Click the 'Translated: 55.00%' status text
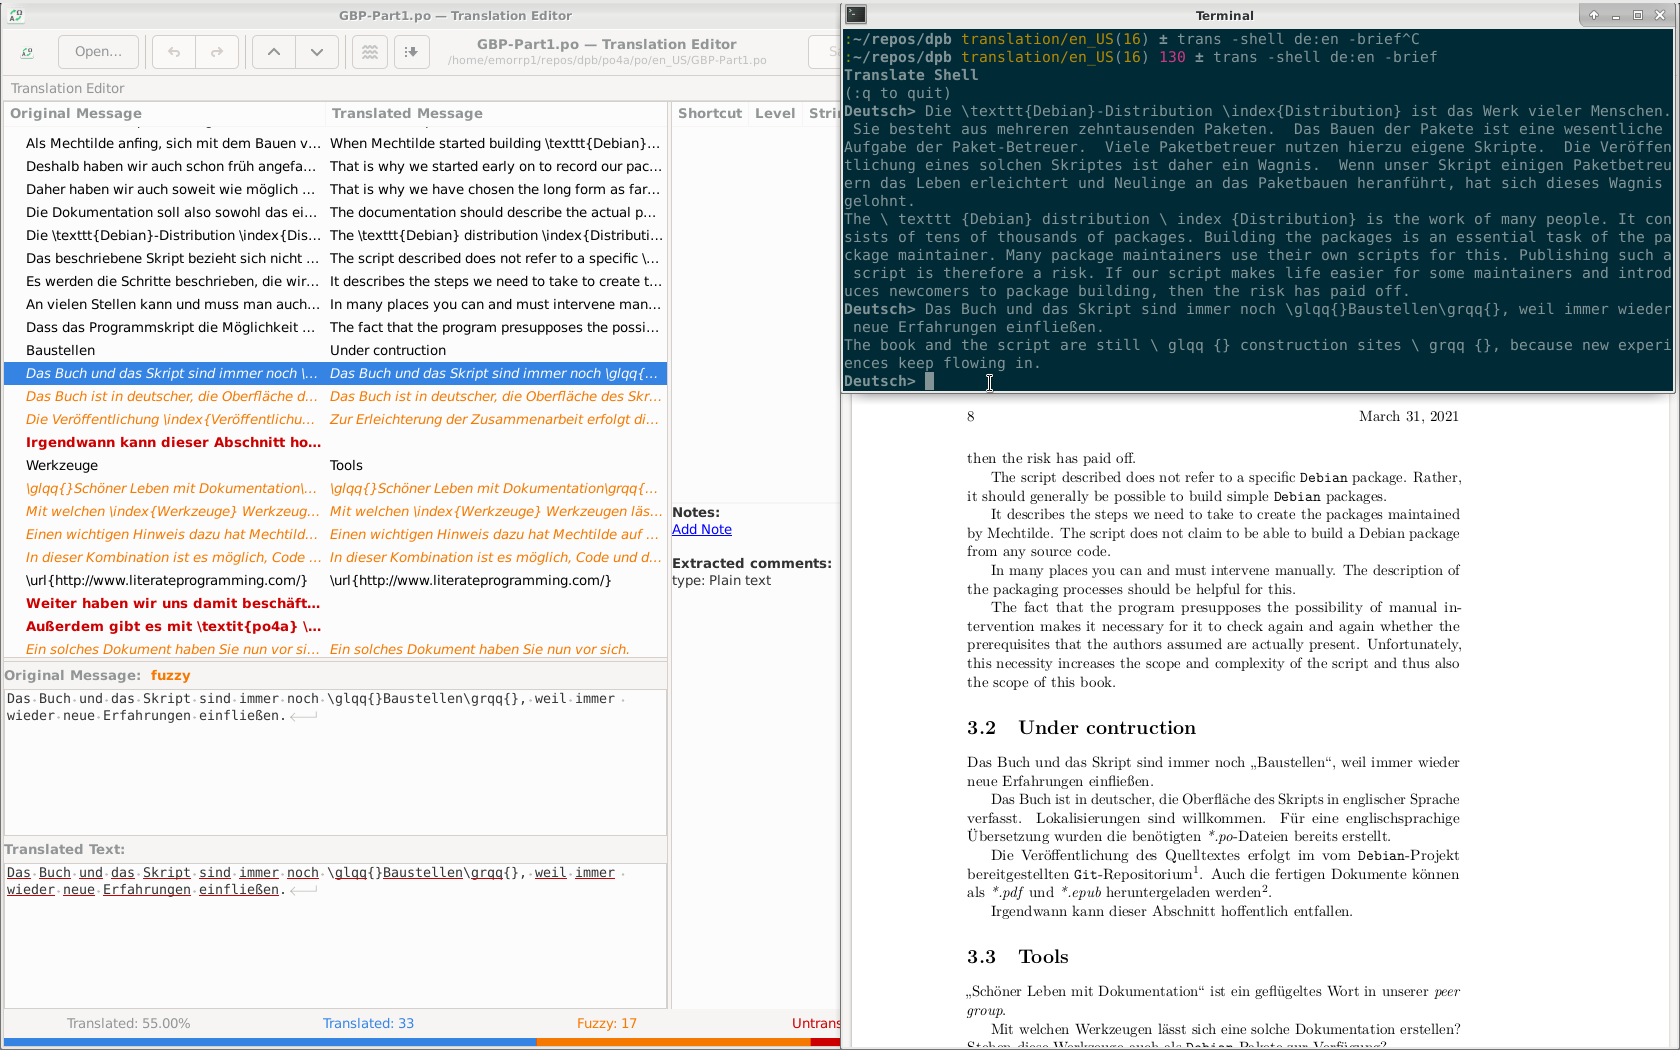Viewport: 1680px width, 1050px height. (128, 1023)
